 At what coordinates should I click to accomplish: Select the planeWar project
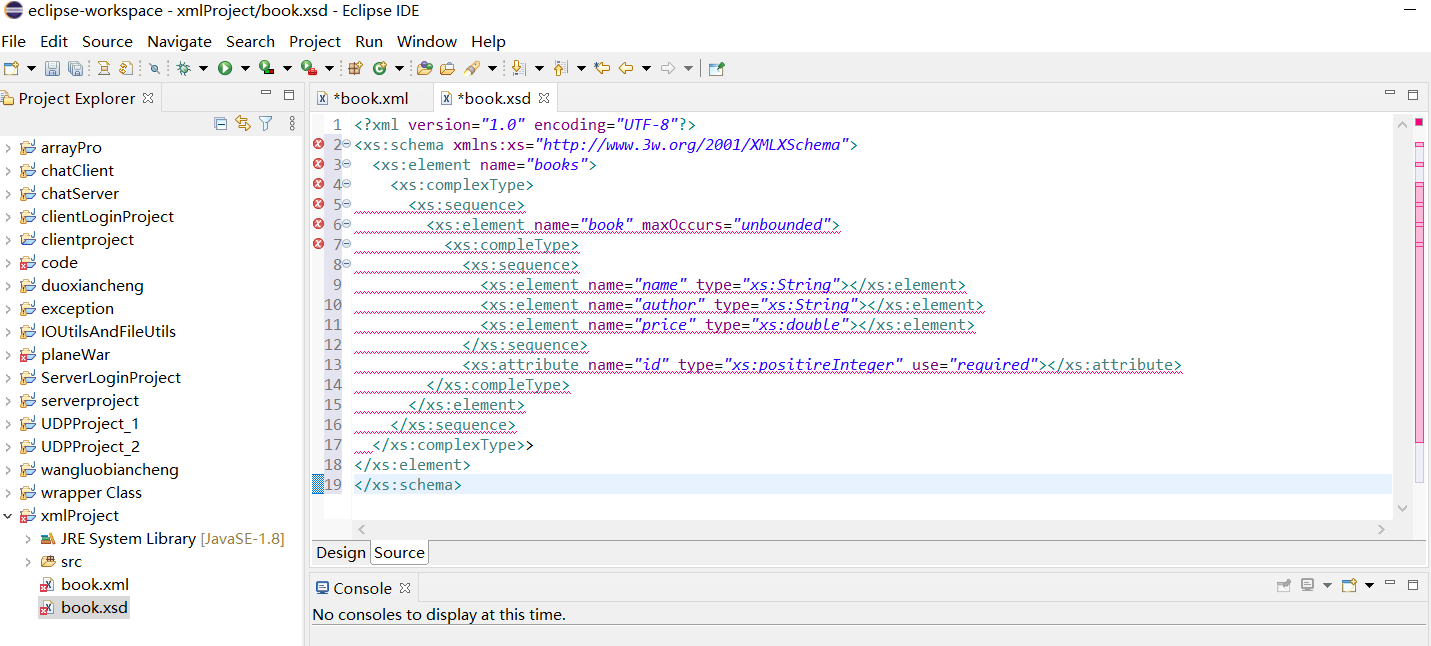tap(75, 355)
